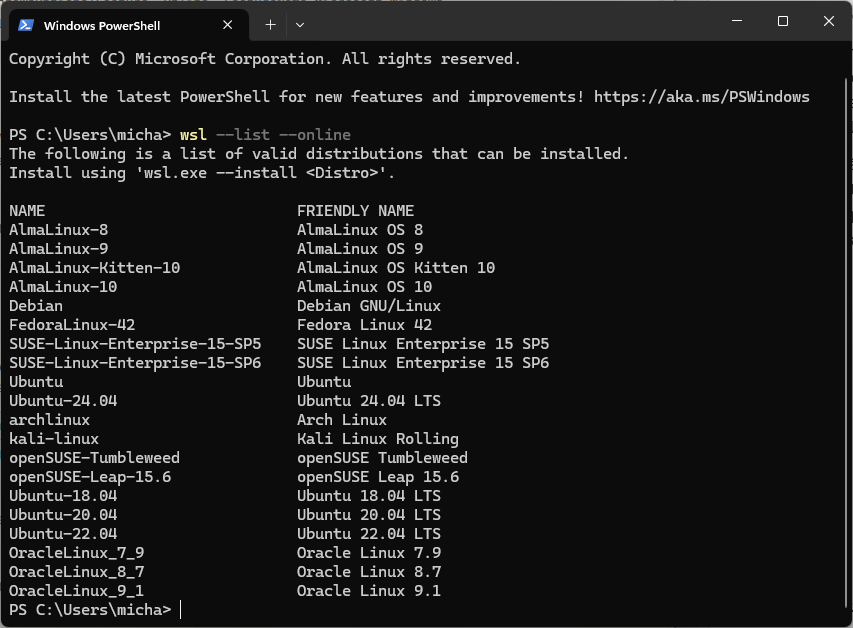853x628 pixels.
Task: Click the Ubuntu-24.04 distribution name
Action: click(63, 401)
